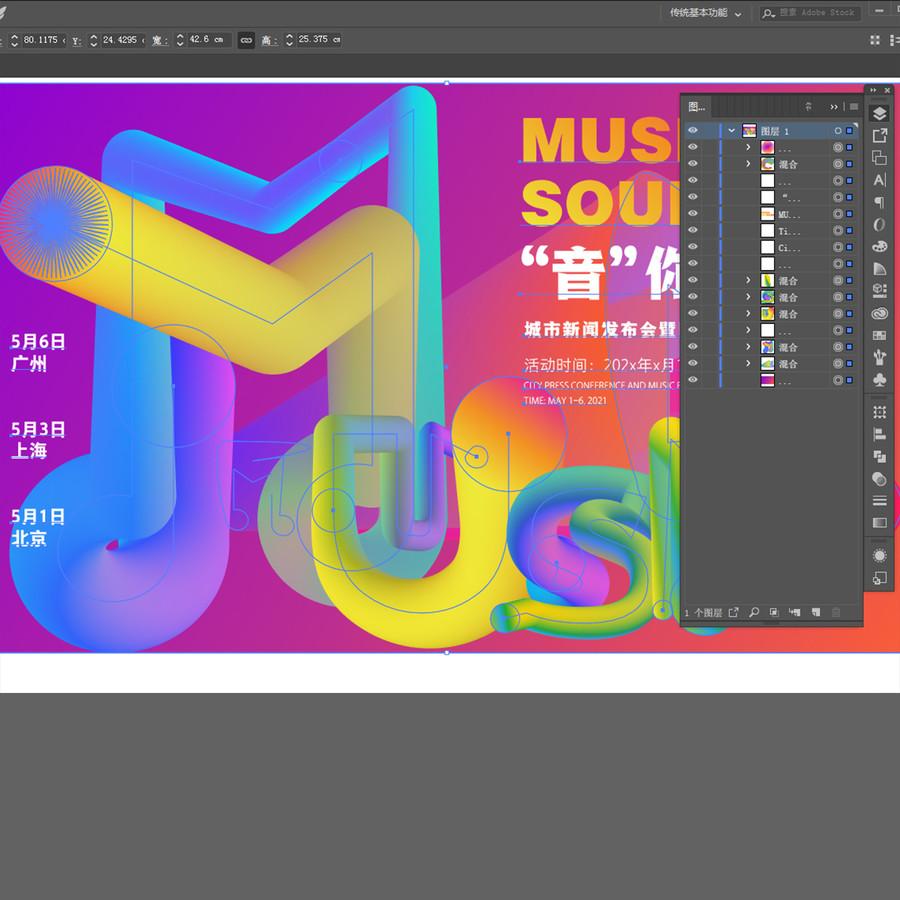Open the 3D cube Libraries panel icon
Screen dimensions: 900x900
tap(879, 290)
